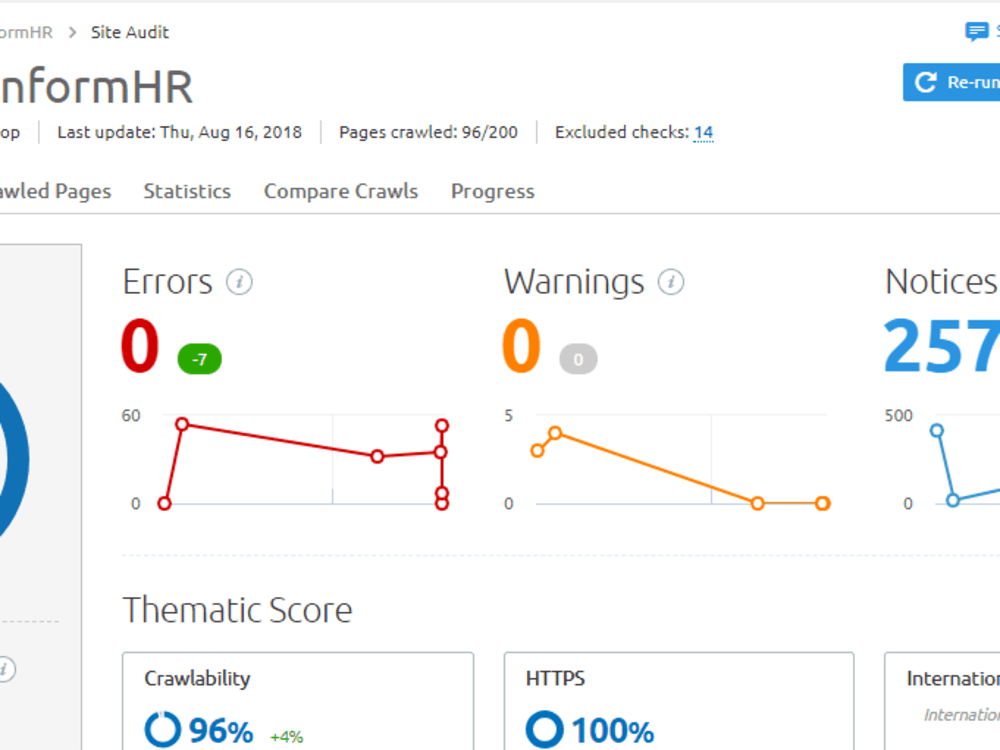Open the orange Warnings count 0

[521, 346]
